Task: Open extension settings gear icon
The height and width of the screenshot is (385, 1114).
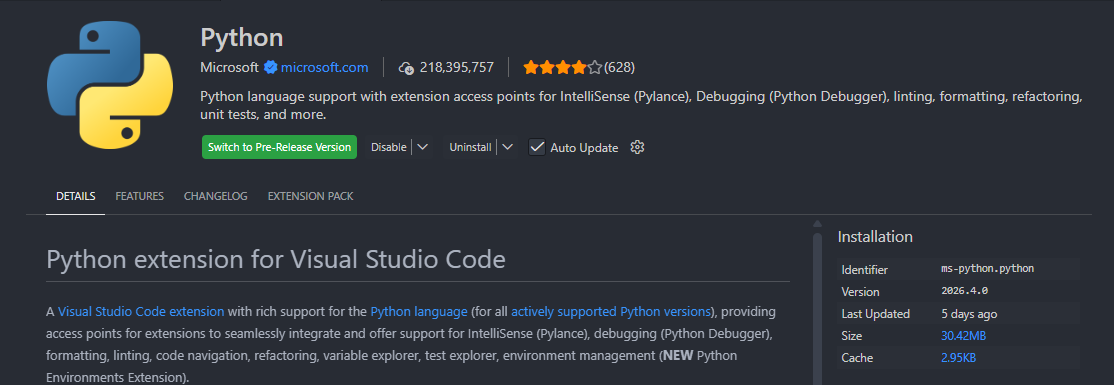Action: [x=637, y=147]
